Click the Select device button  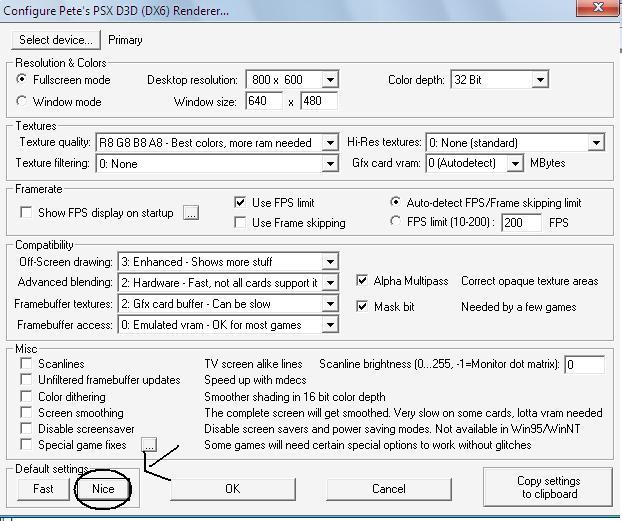pyautogui.click(x=56, y=40)
